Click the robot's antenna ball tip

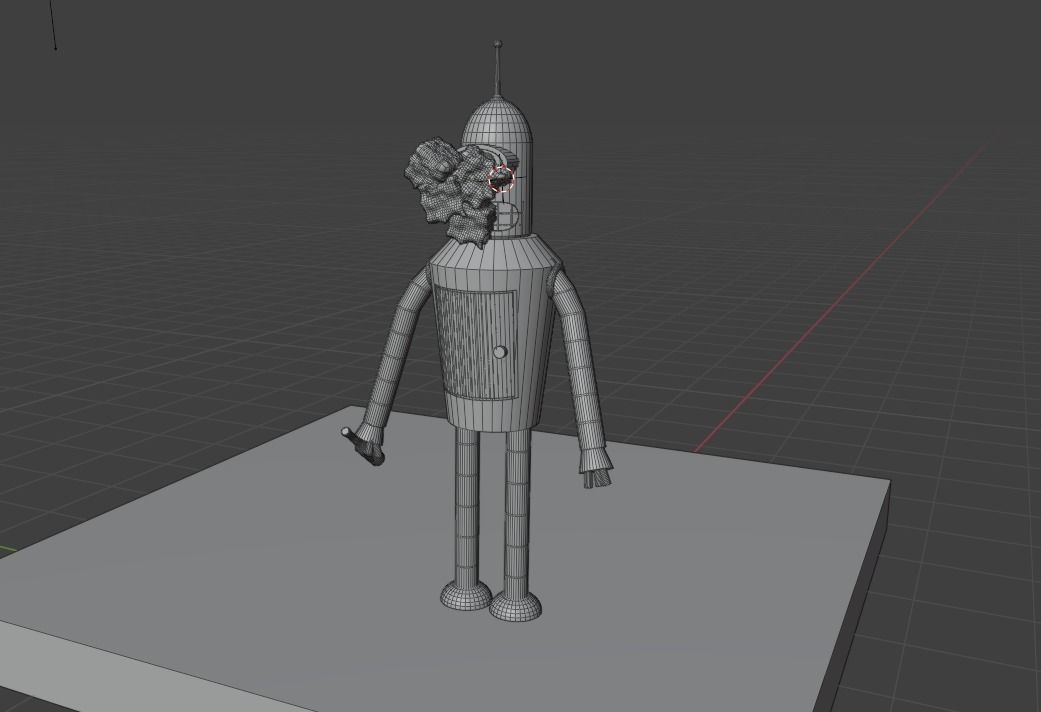tap(498, 44)
